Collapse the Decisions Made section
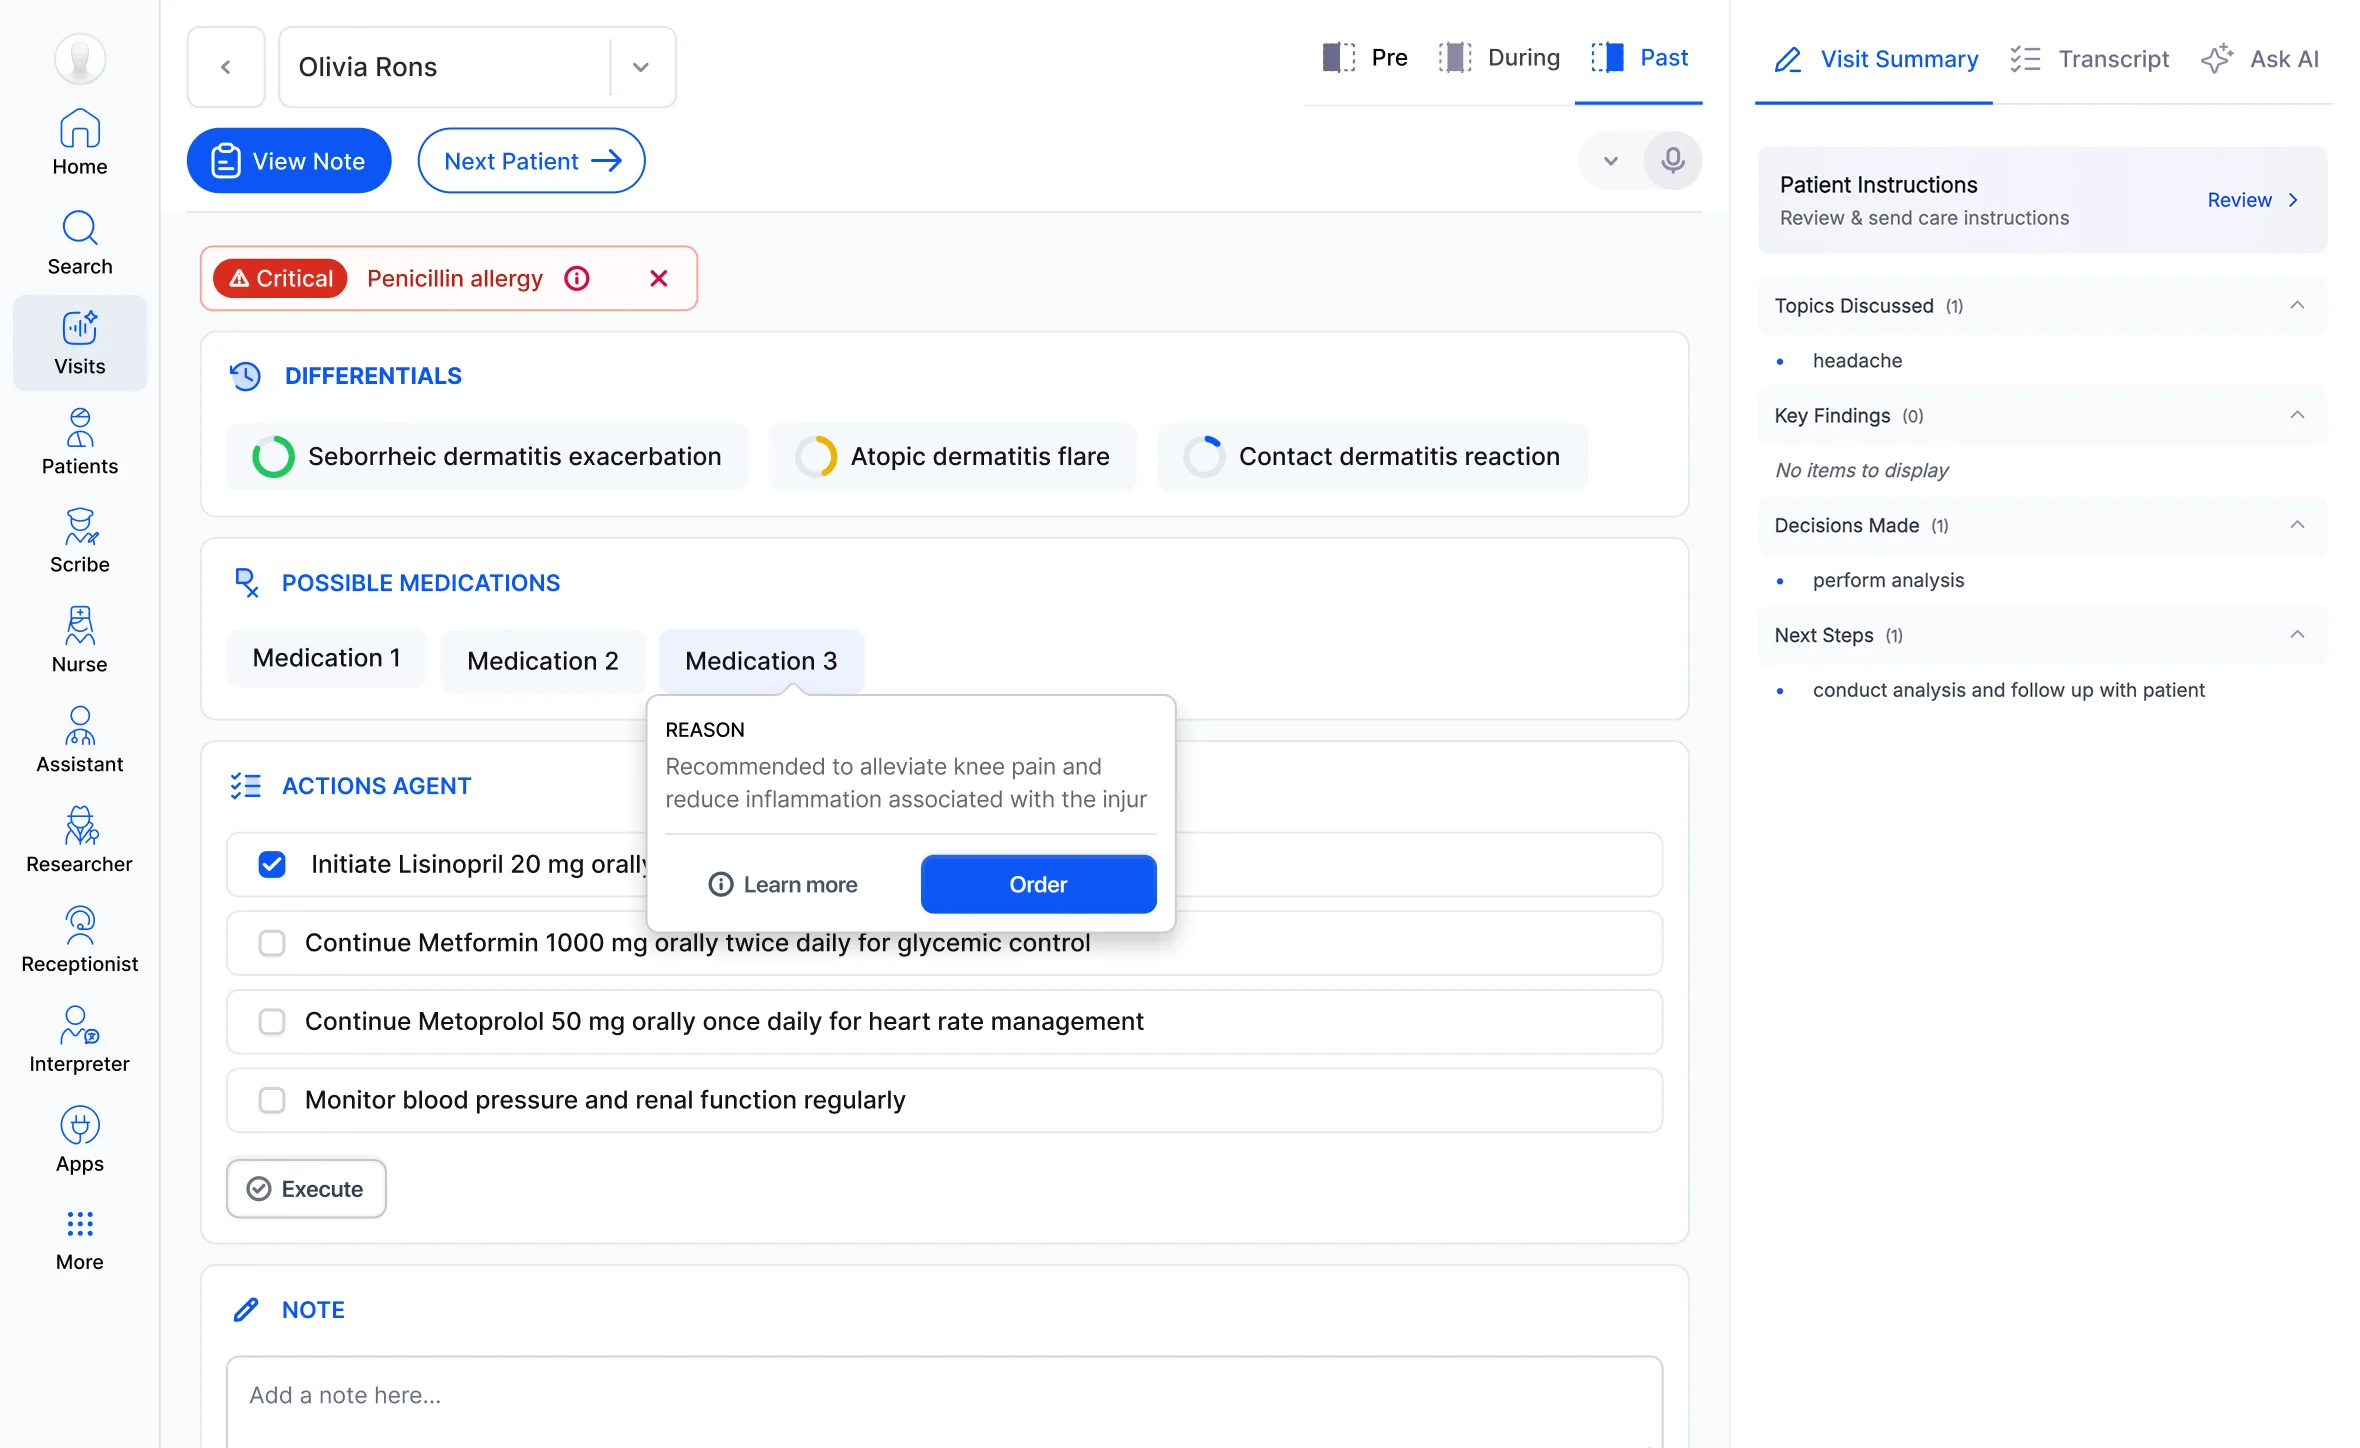This screenshot has width=2360, height=1448. [2297, 525]
